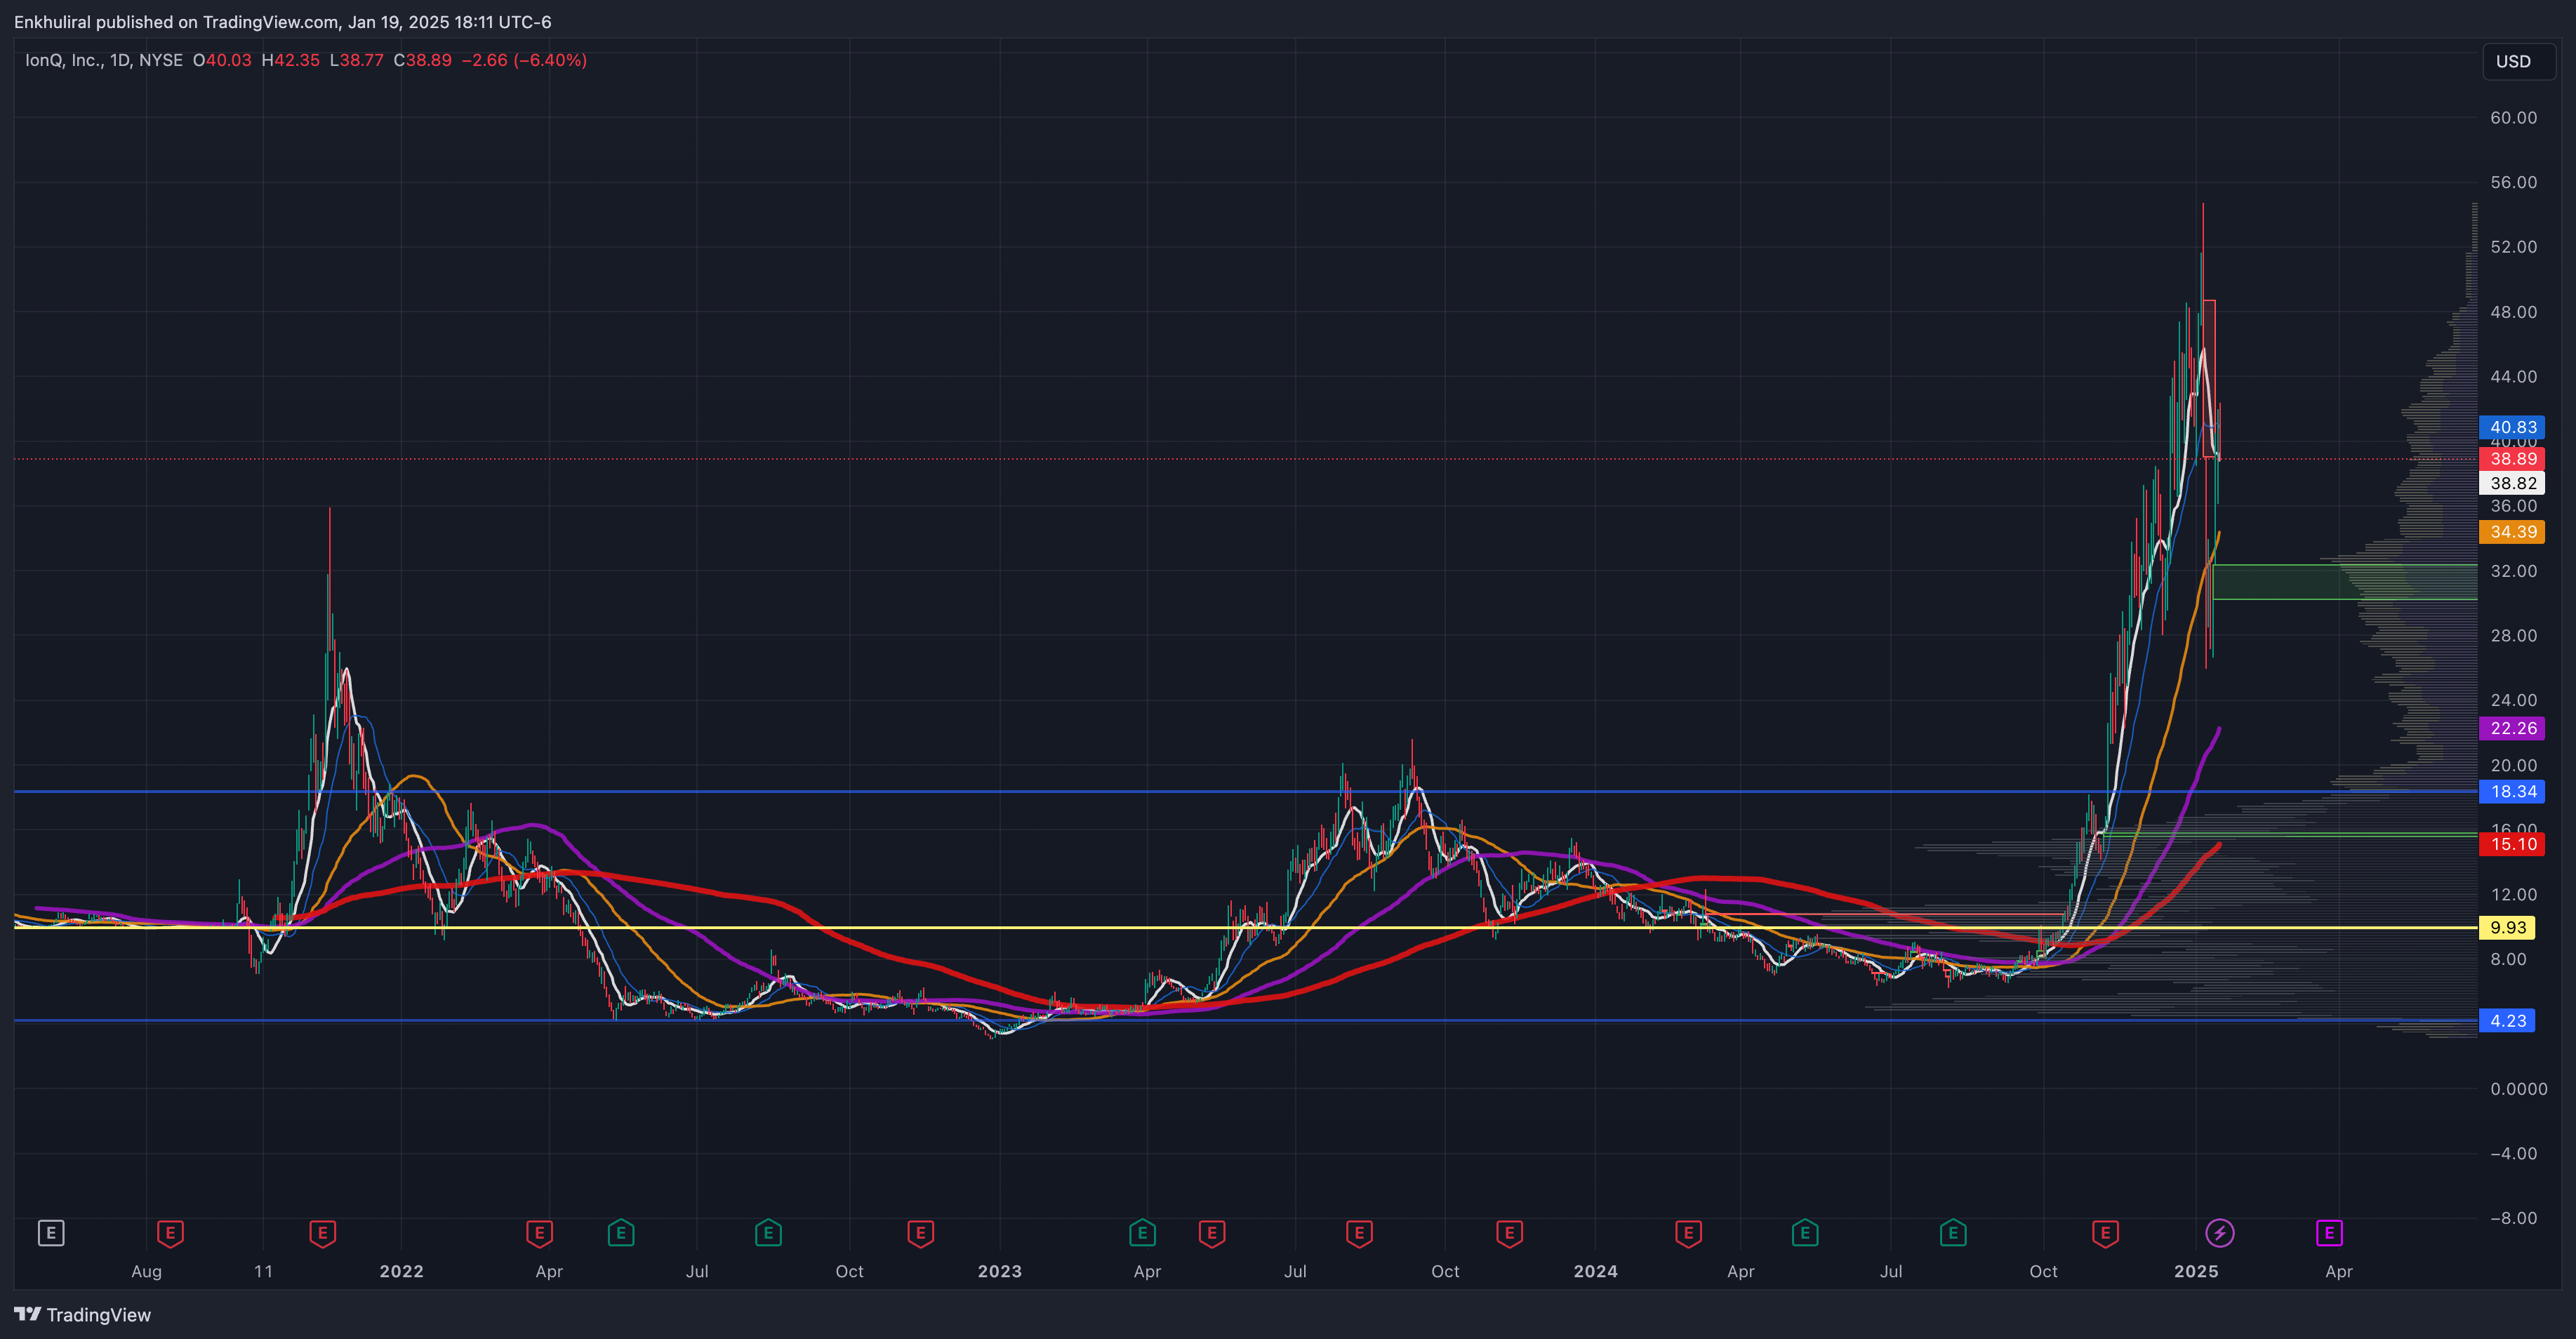Image resolution: width=2576 pixels, height=1339 pixels.
Task: Click the orange 34.39 moving average label
Action: pyautogui.click(x=2512, y=532)
